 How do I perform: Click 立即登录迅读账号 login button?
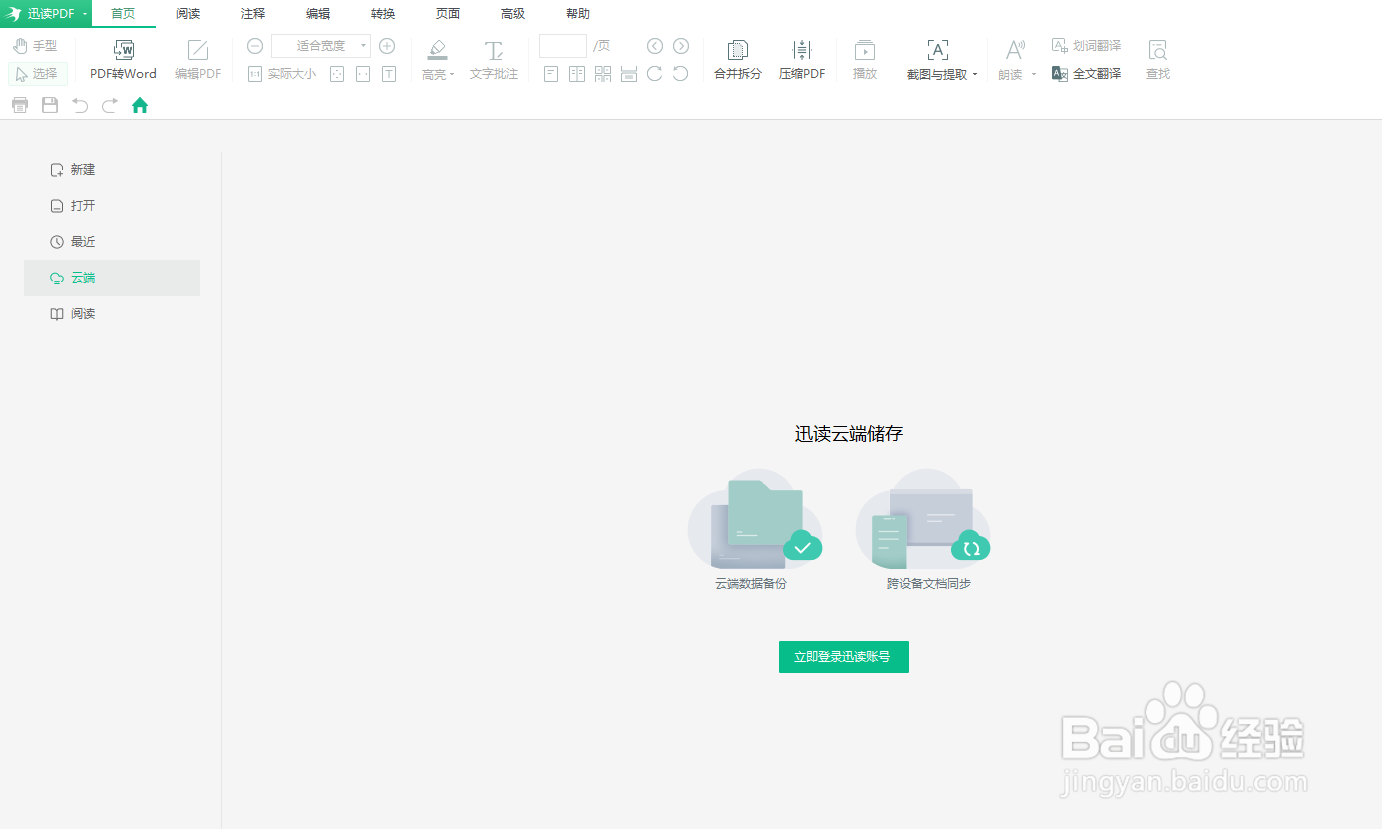(x=844, y=657)
